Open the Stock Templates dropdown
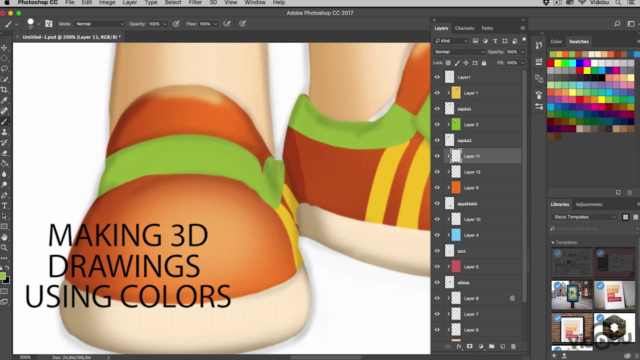This screenshot has height=360, width=640. [x=584, y=217]
